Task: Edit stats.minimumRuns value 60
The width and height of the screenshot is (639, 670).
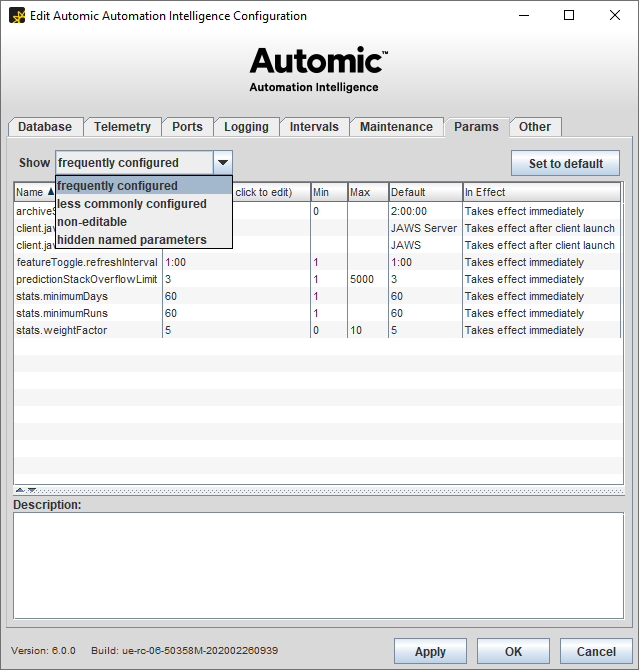Action: click(x=236, y=313)
